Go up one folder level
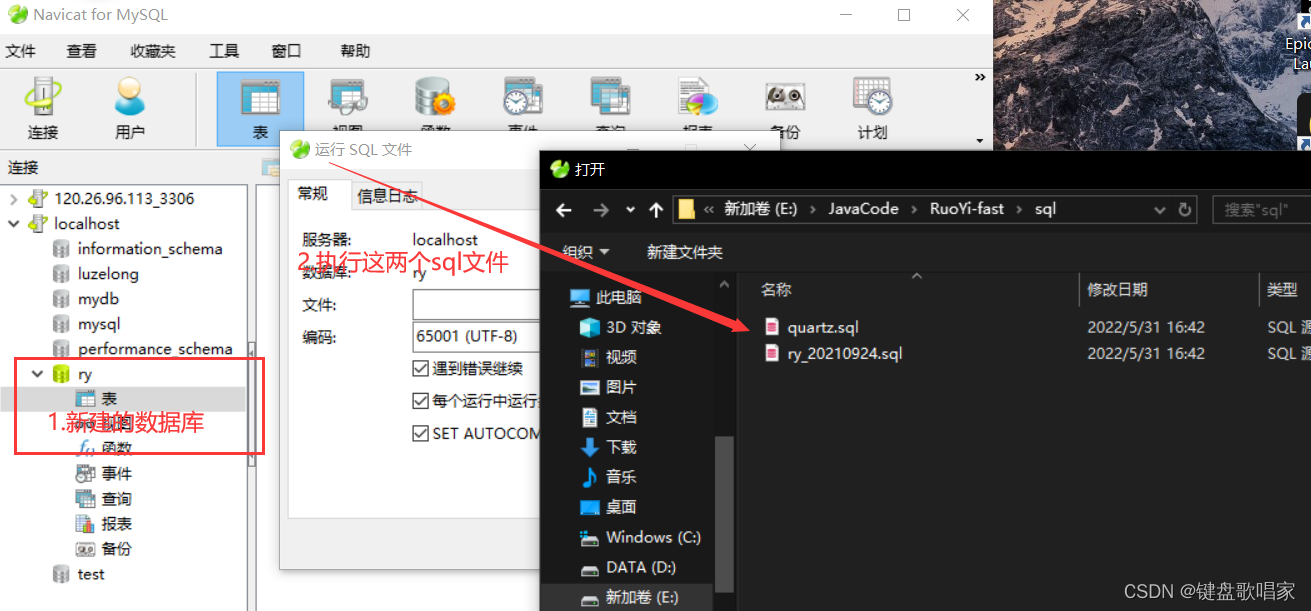The image size is (1311, 611). point(656,209)
